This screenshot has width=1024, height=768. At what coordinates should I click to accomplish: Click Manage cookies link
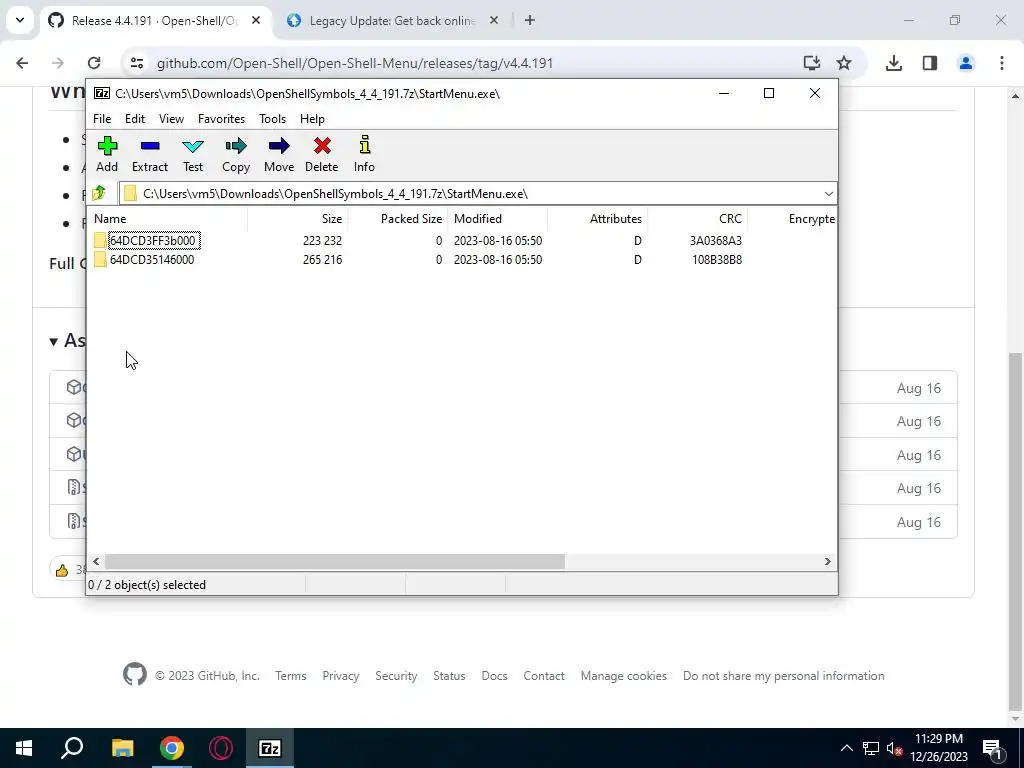[624, 676]
